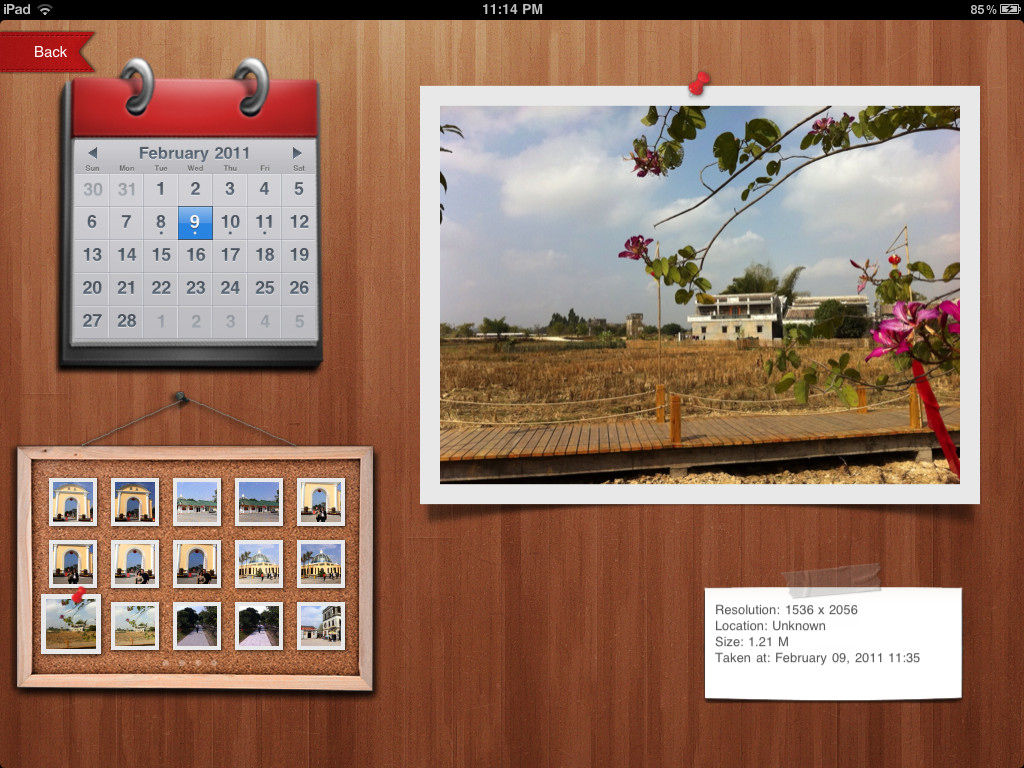Select February 5 on the calendar
This screenshot has width=1024, height=768.
pos(299,189)
